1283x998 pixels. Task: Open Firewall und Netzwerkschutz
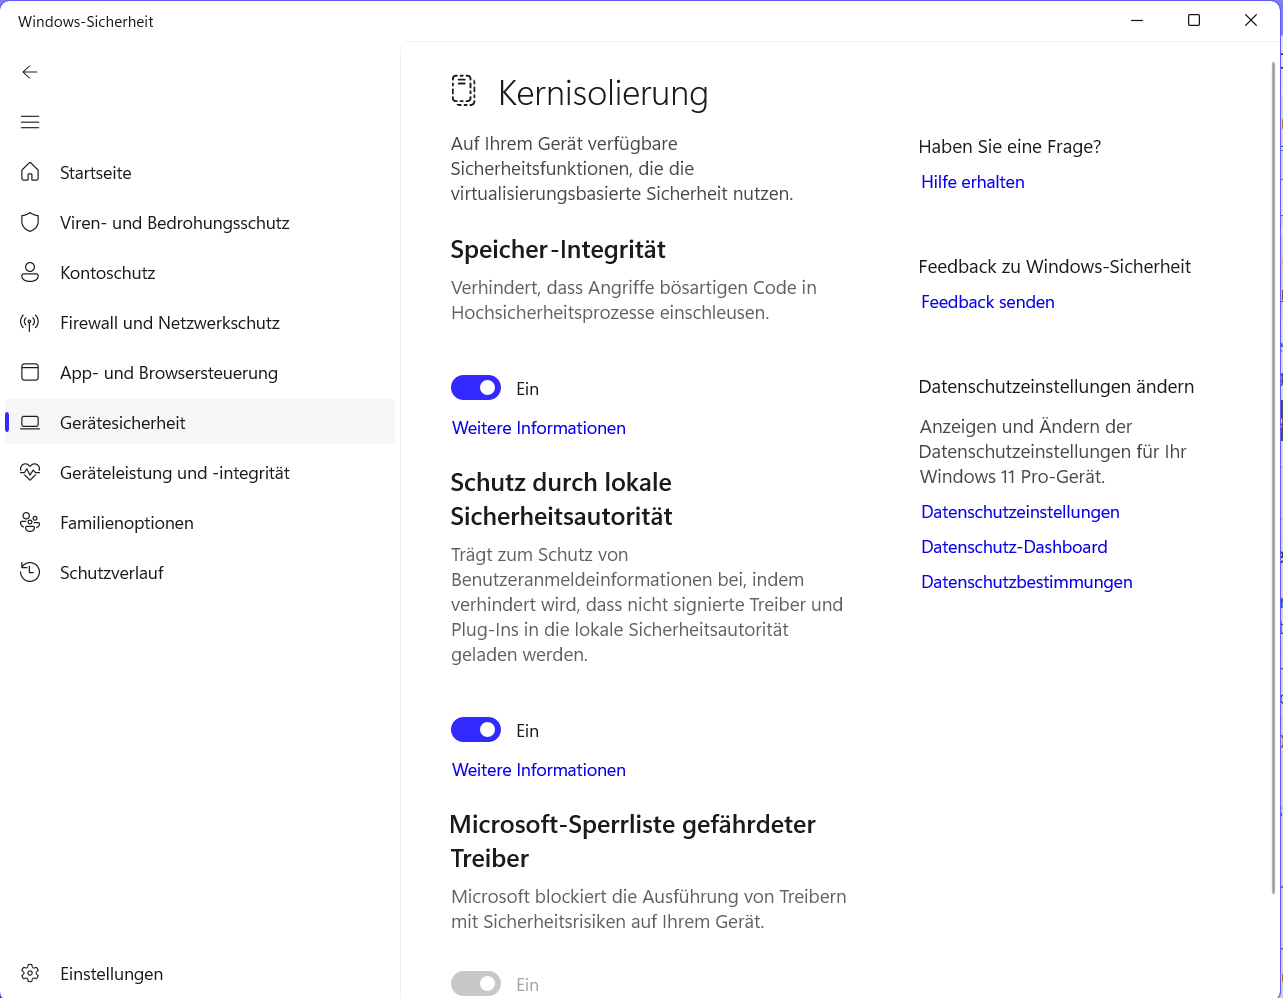(200, 322)
